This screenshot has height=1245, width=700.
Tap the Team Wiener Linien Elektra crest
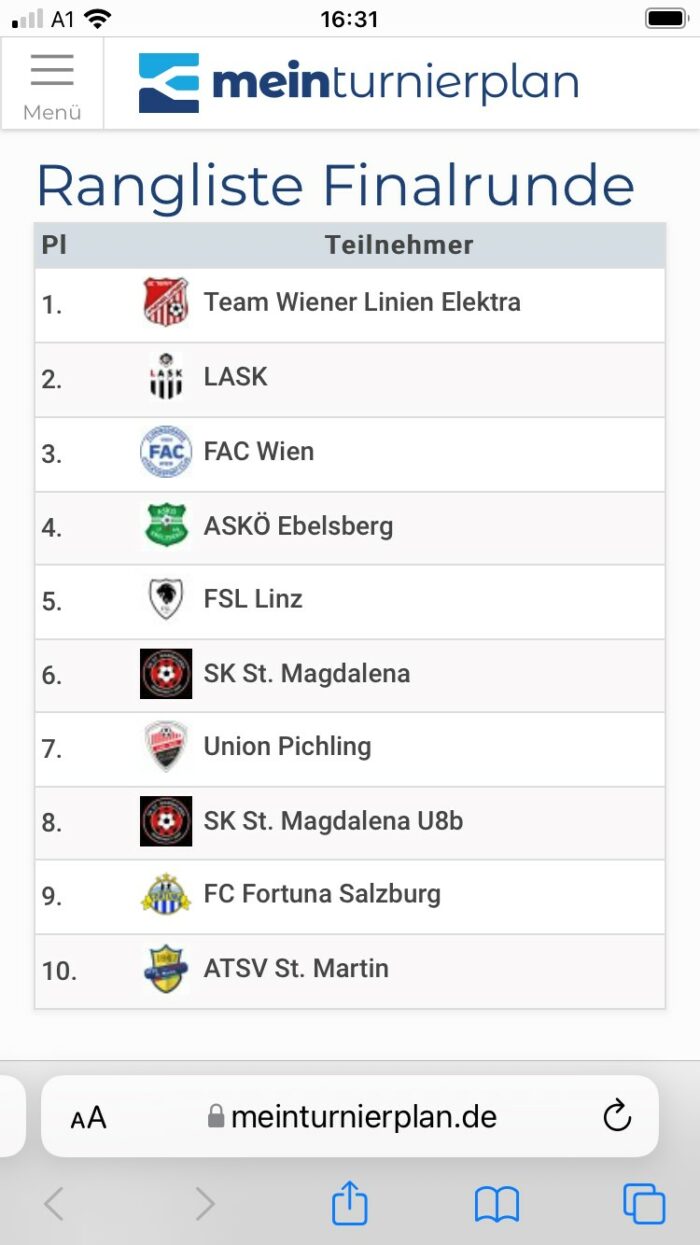[x=165, y=303]
